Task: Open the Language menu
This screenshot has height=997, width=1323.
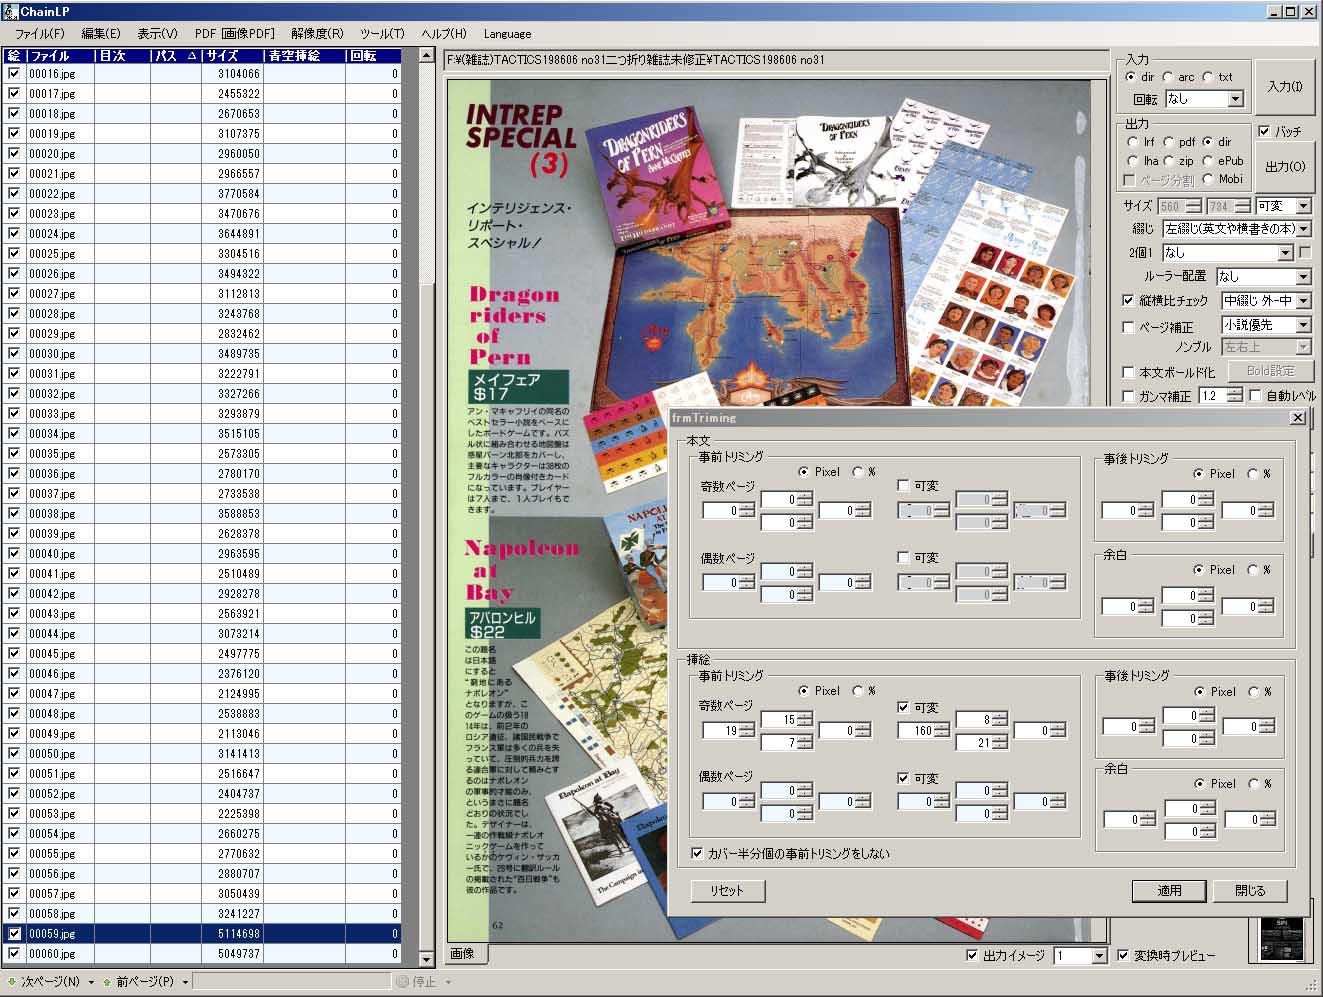Action: point(507,33)
